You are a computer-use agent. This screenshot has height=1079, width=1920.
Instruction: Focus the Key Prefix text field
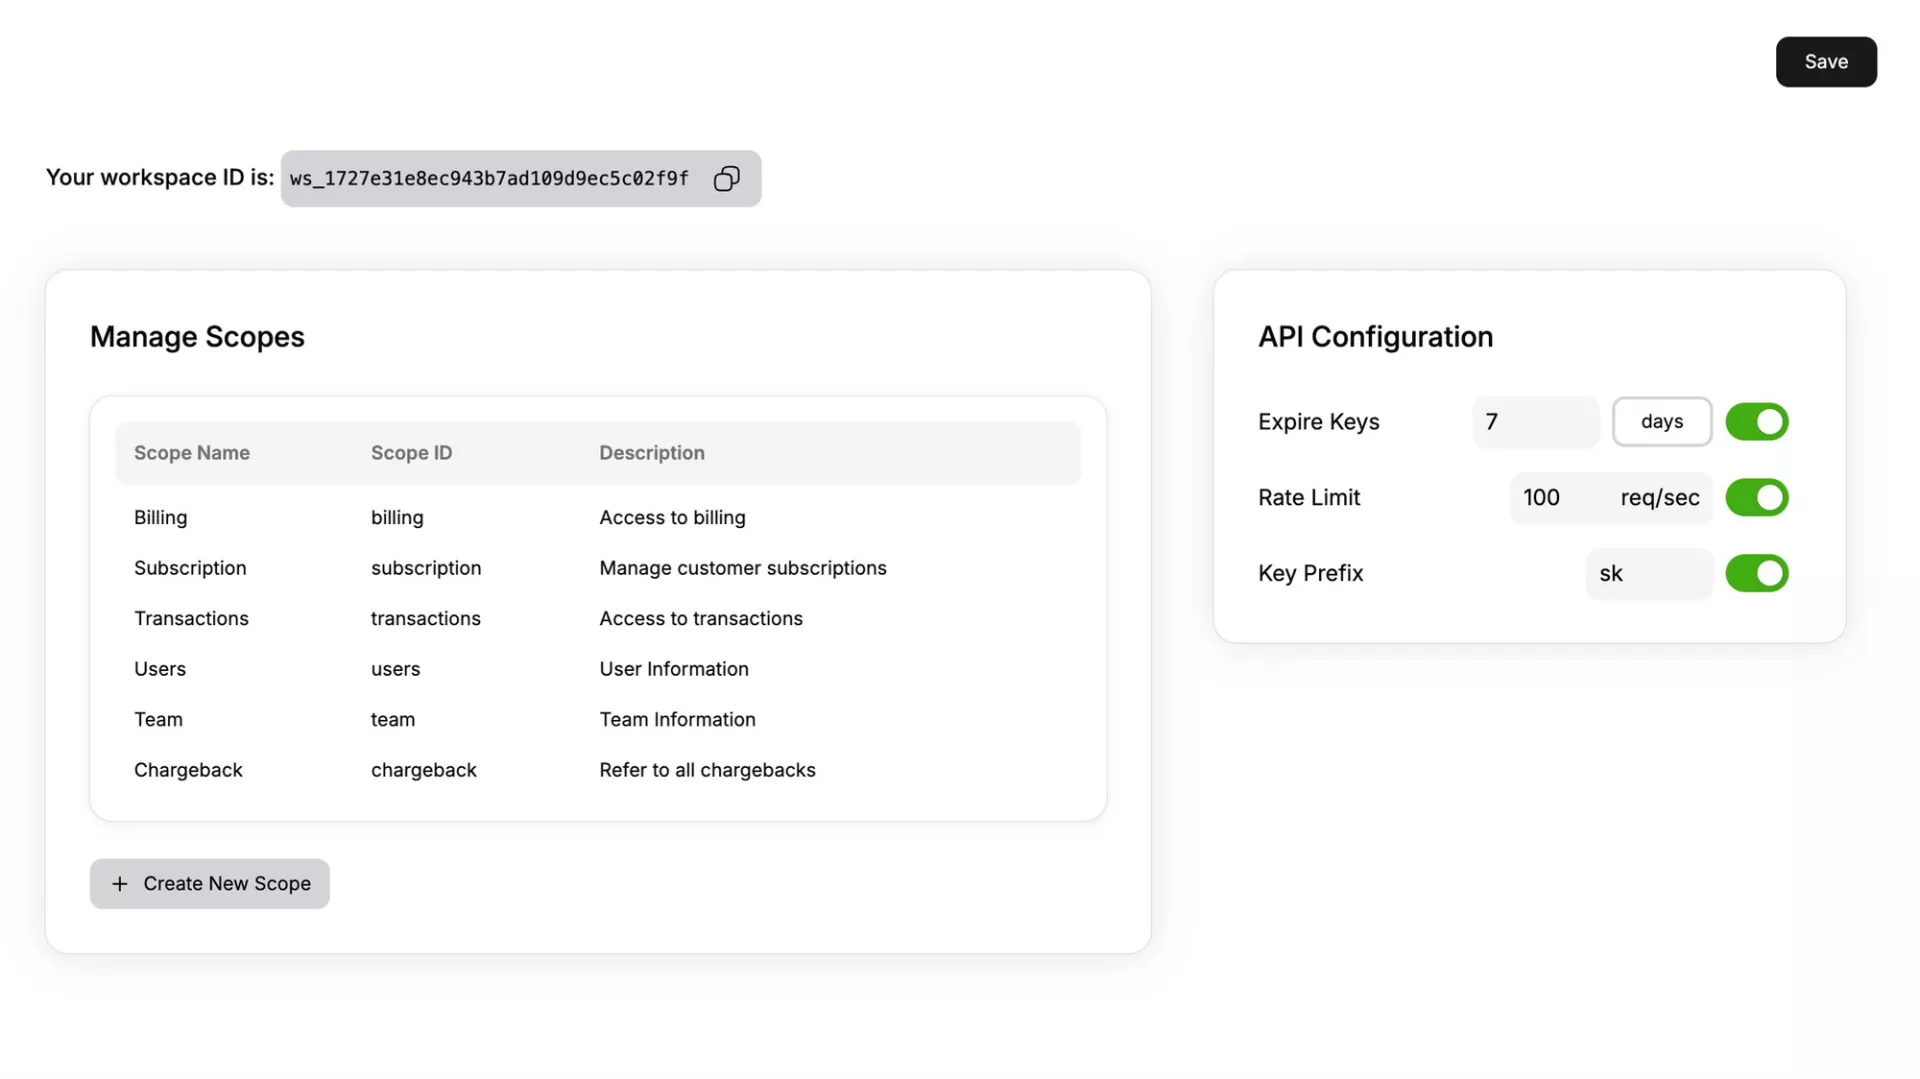(x=1648, y=574)
